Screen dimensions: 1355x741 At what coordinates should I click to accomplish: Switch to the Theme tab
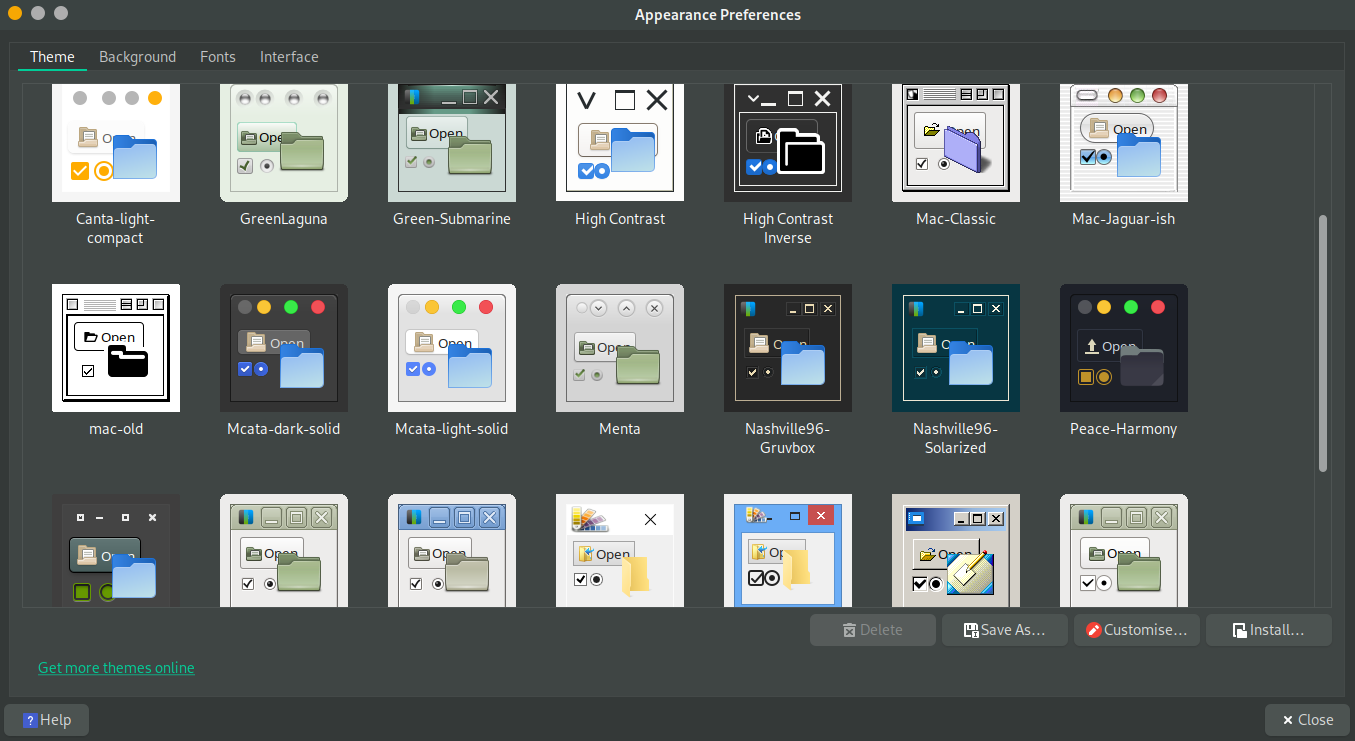[x=52, y=57]
